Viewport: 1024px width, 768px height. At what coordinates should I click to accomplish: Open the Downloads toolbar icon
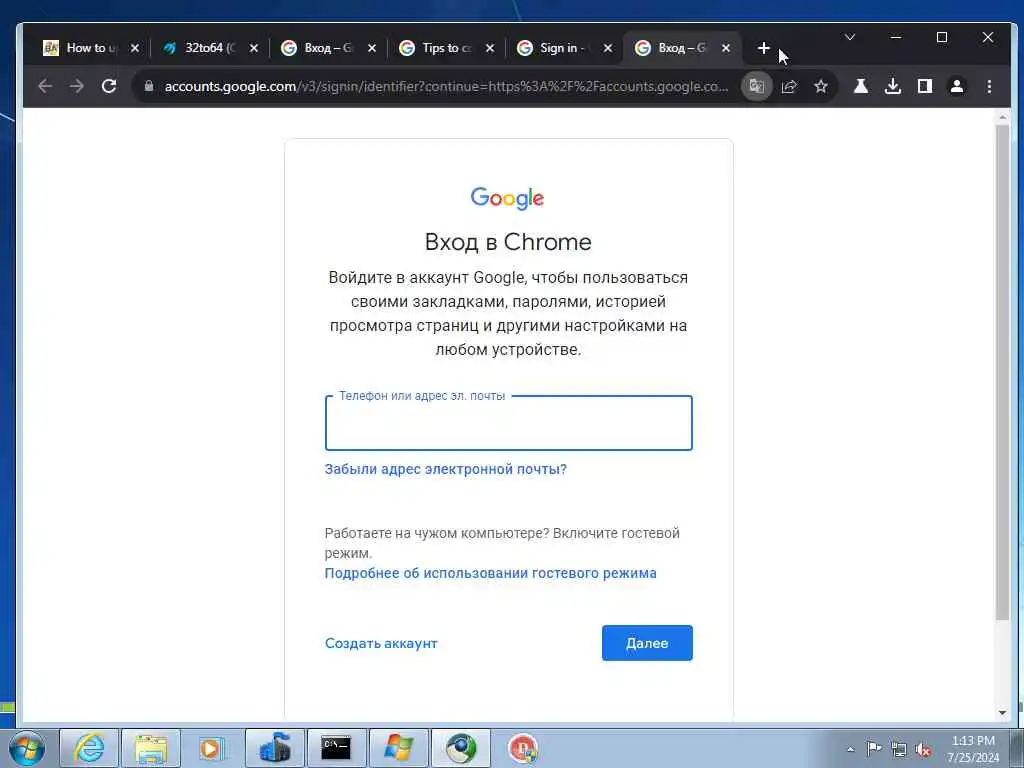click(x=893, y=86)
